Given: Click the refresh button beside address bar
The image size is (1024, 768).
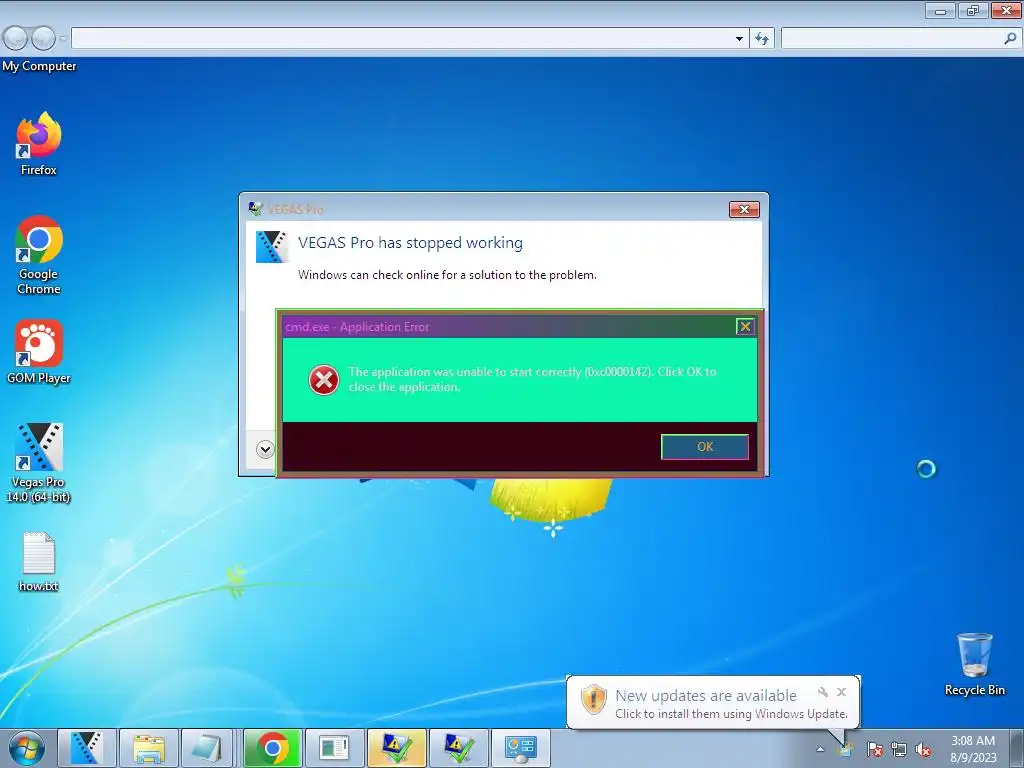Looking at the screenshot, I should click(x=762, y=39).
